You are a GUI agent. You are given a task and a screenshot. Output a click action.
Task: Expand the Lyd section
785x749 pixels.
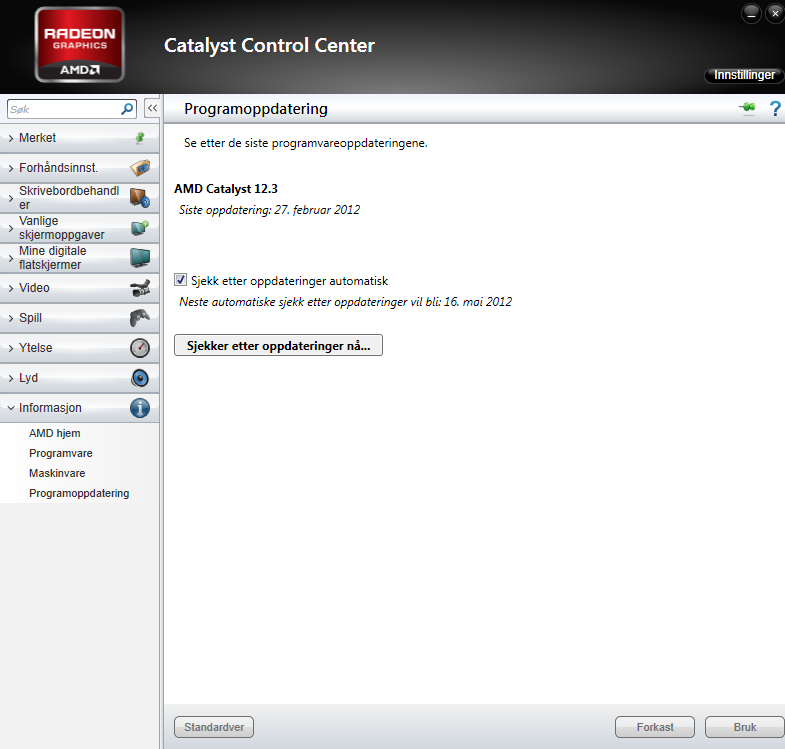point(11,379)
